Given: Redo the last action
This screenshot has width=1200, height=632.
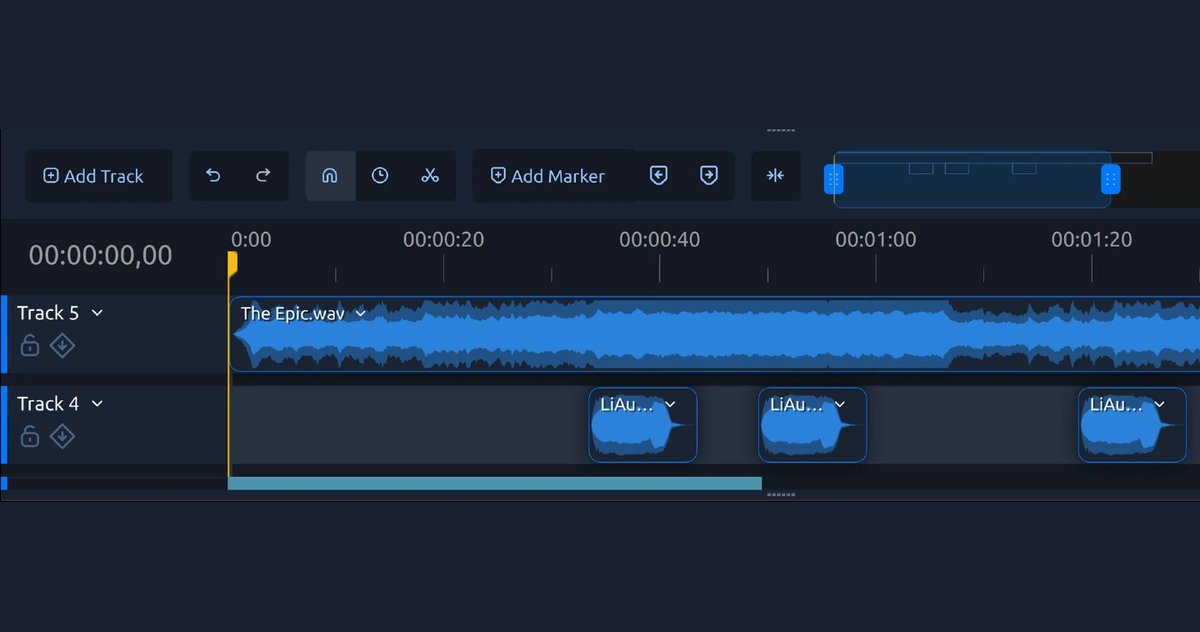Looking at the screenshot, I should pyautogui.click(x=263, y=176).
